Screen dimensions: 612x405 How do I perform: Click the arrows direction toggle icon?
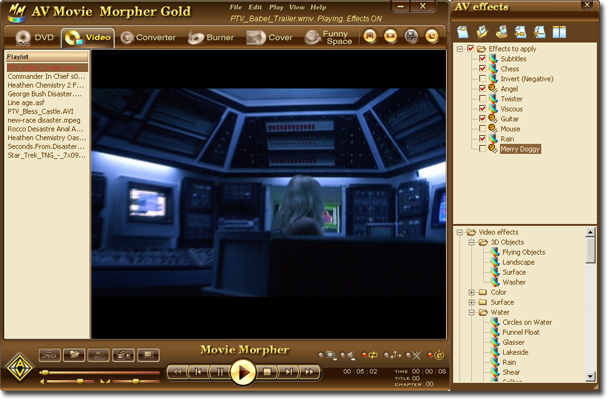click(395, 355)
